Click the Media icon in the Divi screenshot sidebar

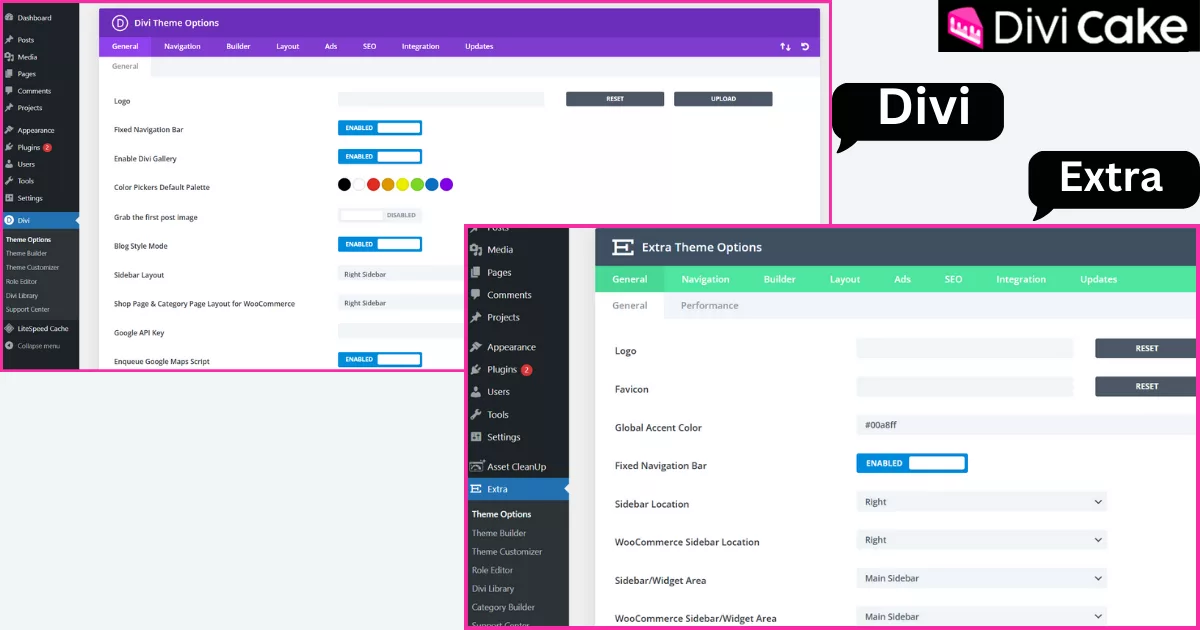pos(9,57)
